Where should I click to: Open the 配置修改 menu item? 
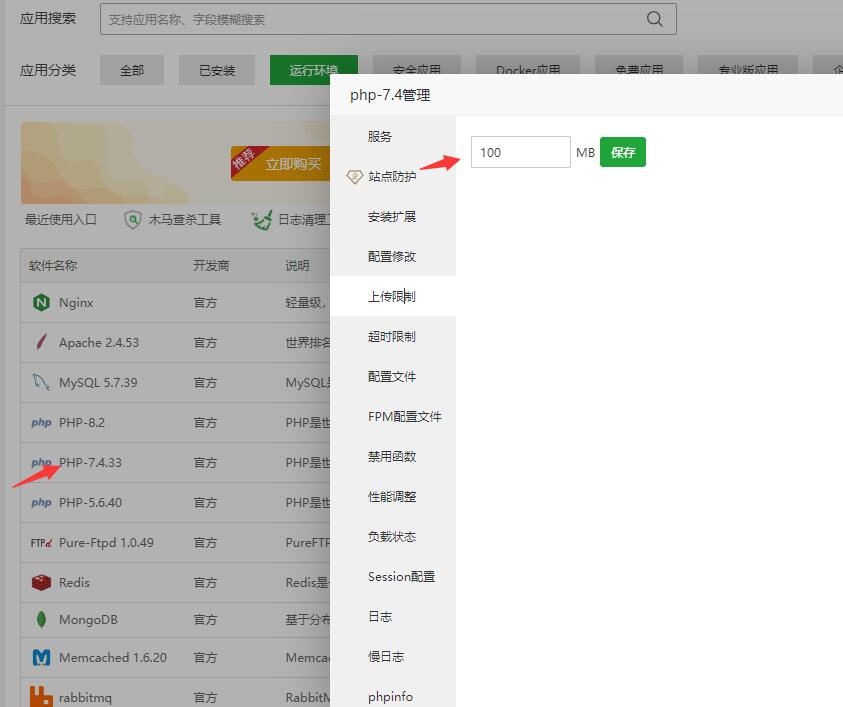(x=393, y=256)
